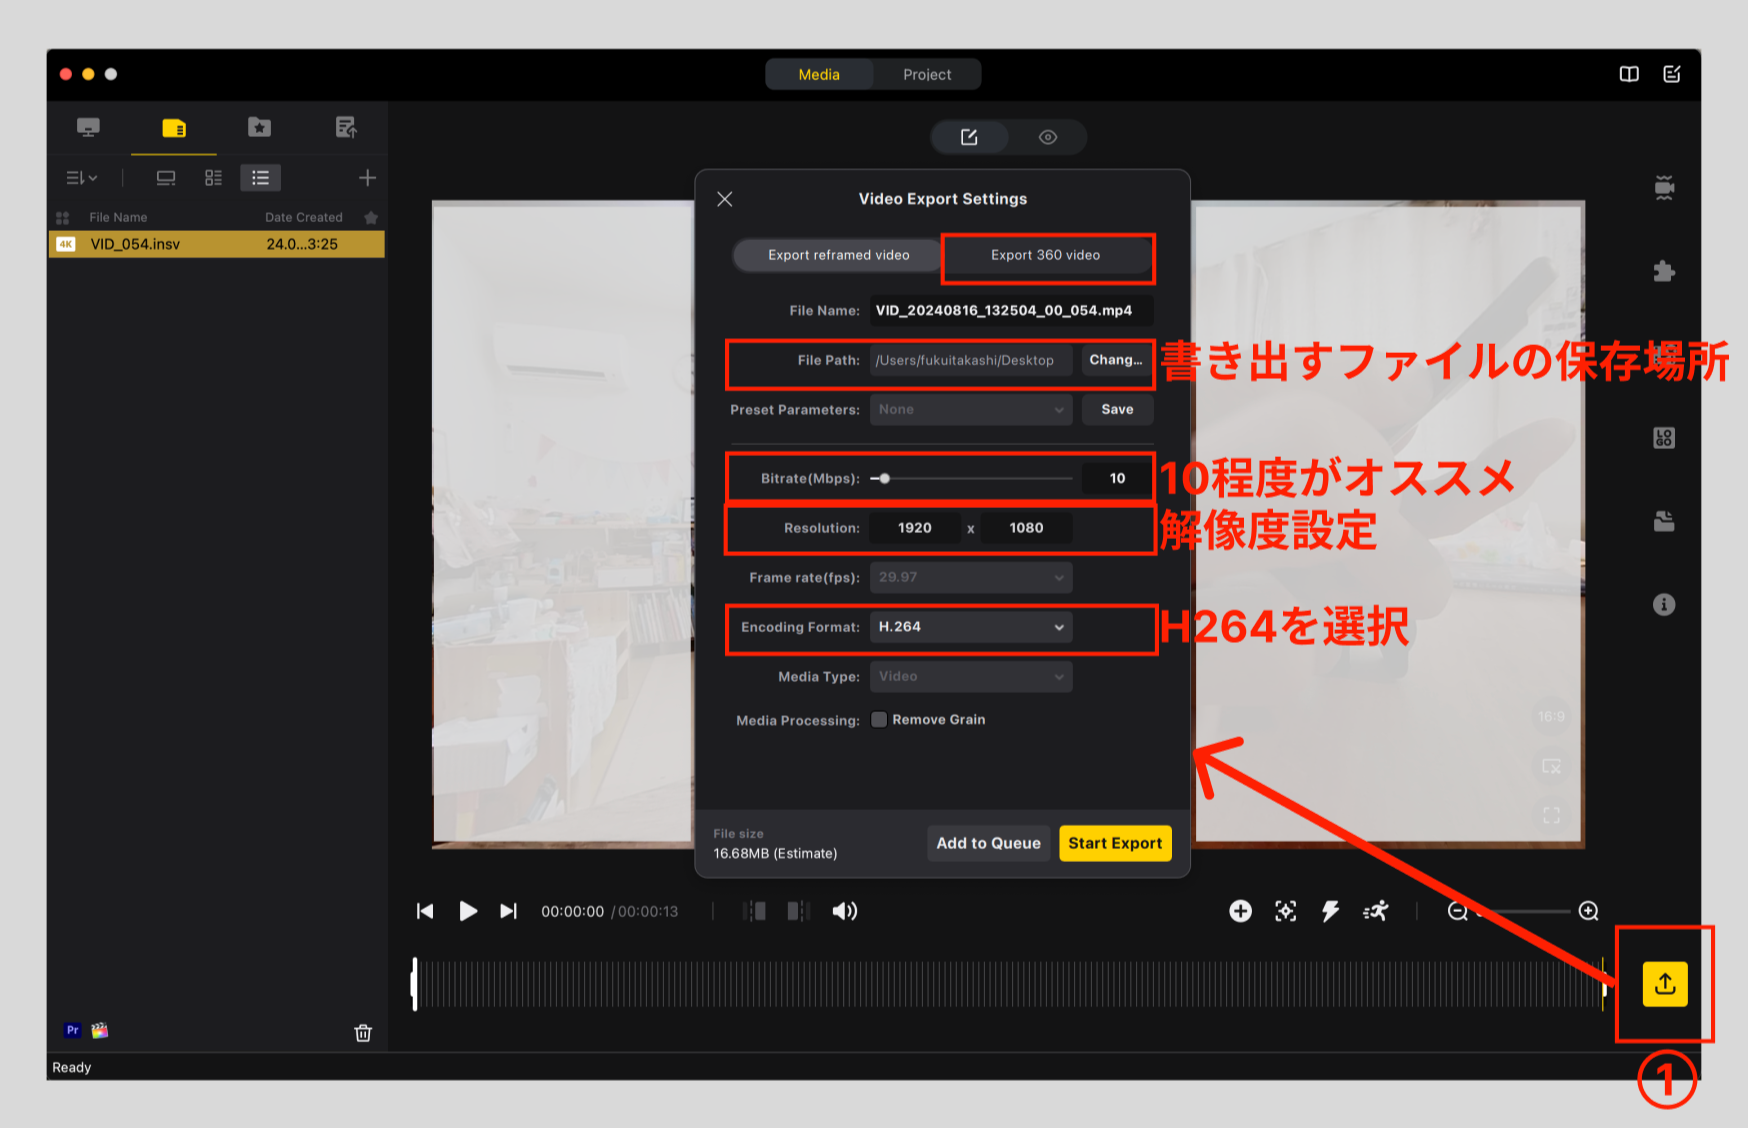Open the lightning speed effect tool

1330,911
